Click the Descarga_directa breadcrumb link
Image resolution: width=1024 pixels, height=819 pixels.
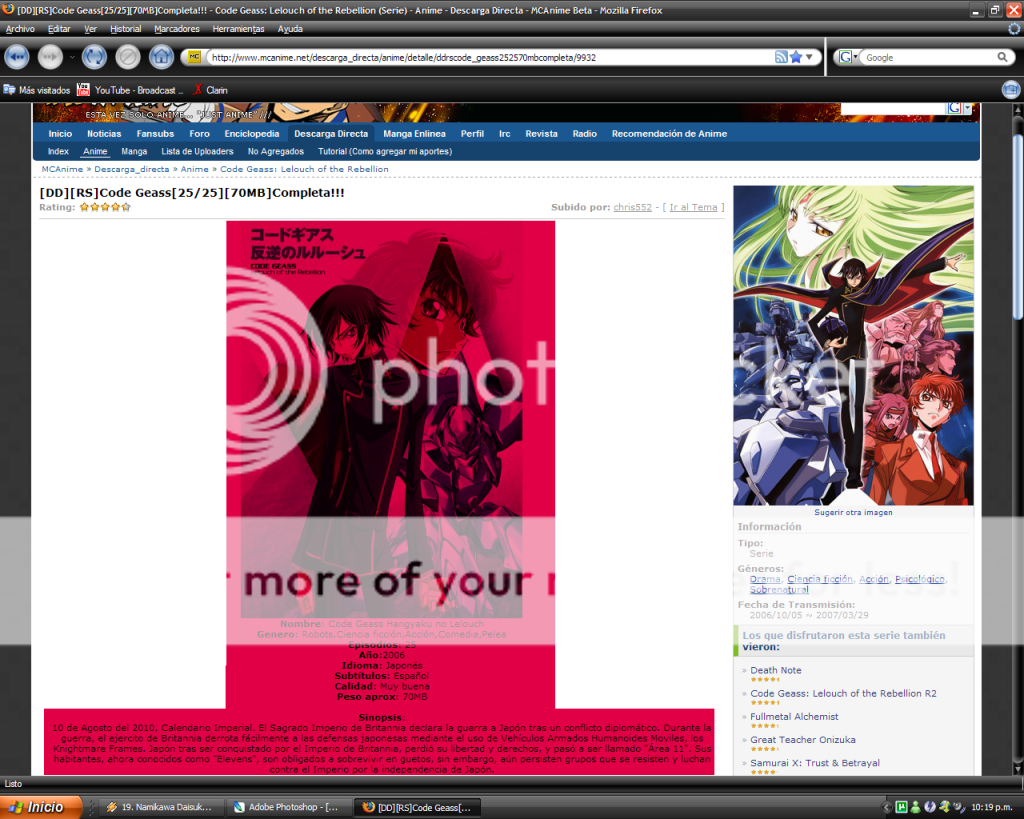pos(132,169)
